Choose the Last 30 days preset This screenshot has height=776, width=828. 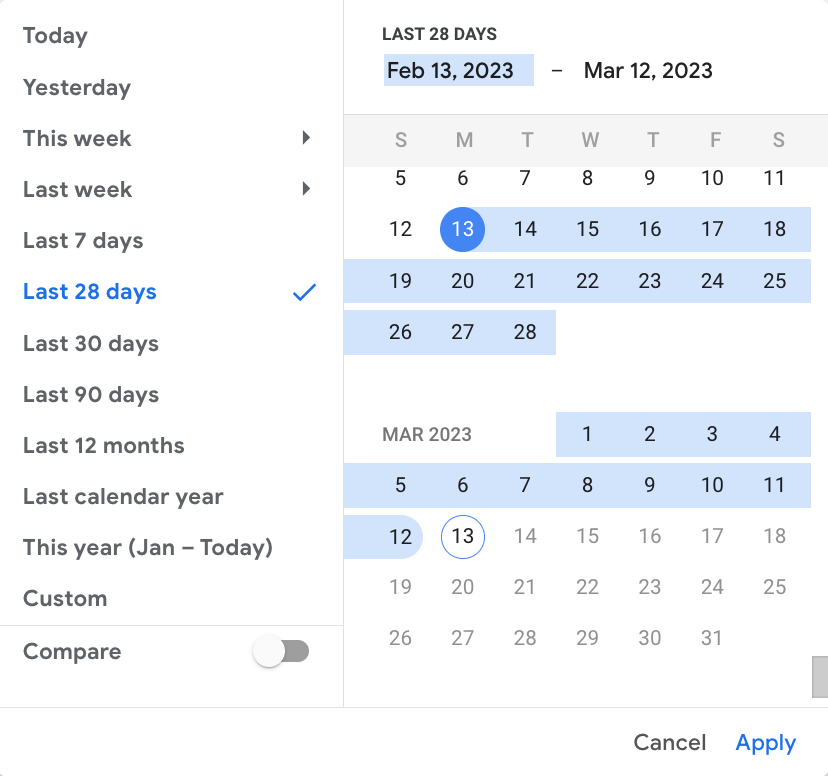pos(90,343)
